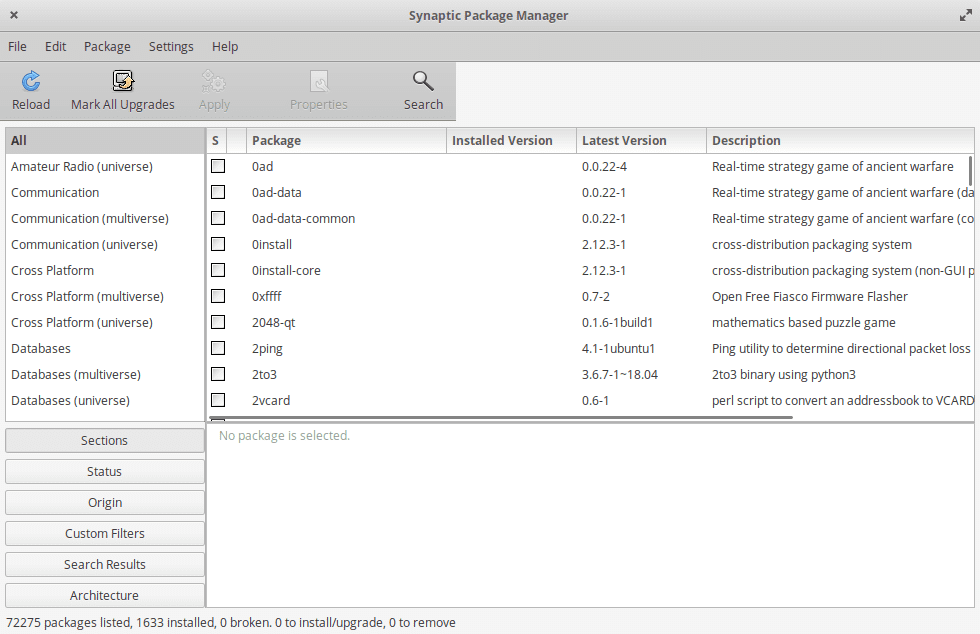Mark the 2ping package checkbox
Screen dimensions: 980x634
pyautogui.click(x=218, y=348)
